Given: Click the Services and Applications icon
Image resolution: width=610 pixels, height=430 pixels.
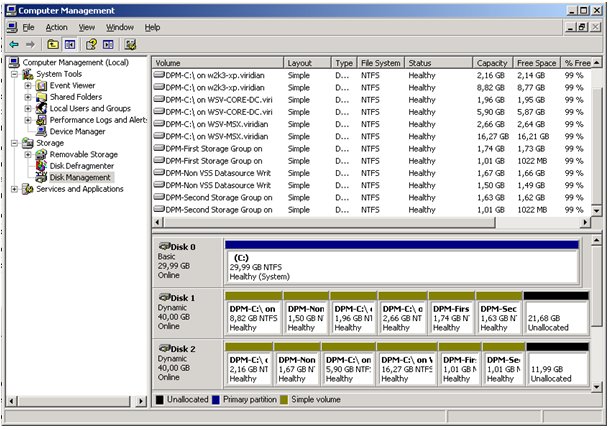Looking at the screenshot, I should 28,189.
